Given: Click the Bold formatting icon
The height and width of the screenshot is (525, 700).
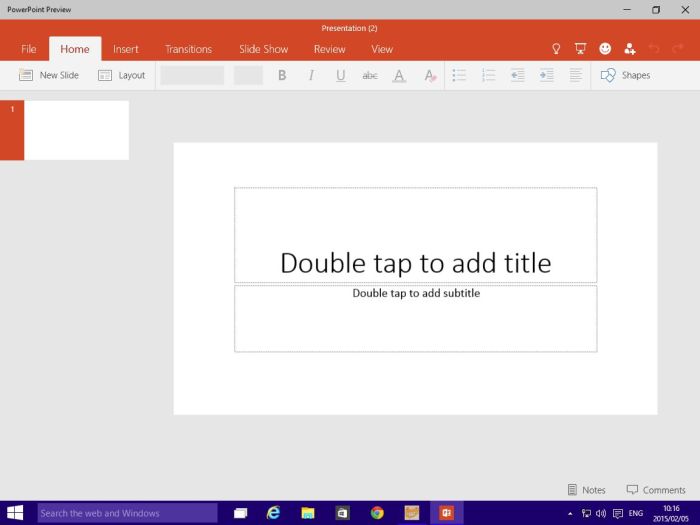Looking at the screenshot, I should click(x=282, y=75).
